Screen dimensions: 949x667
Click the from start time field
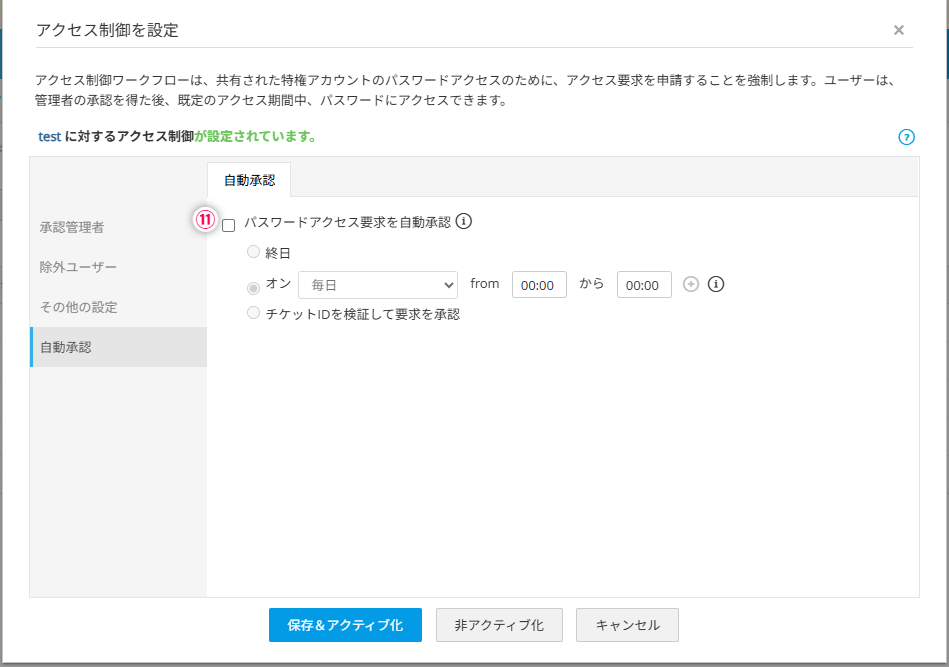click(x=539, y=285)
